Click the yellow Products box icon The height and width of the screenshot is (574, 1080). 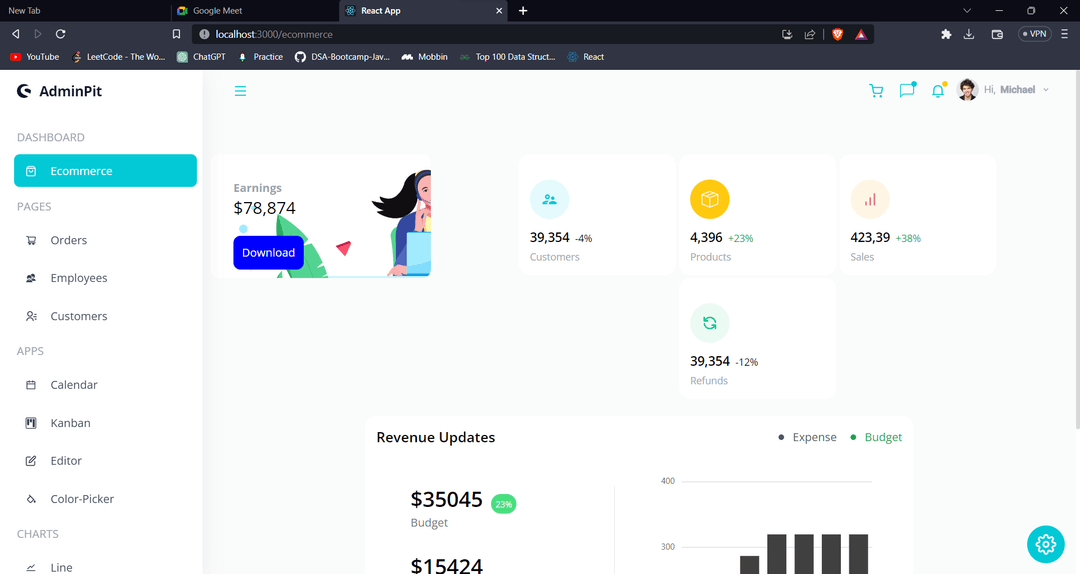pos(709,199)
